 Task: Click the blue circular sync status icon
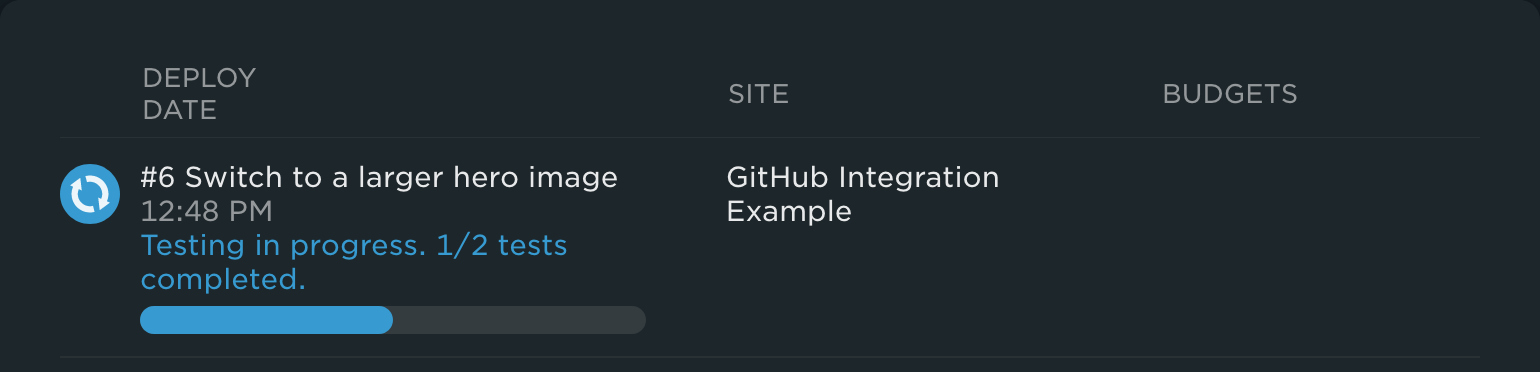pos(90,194)
